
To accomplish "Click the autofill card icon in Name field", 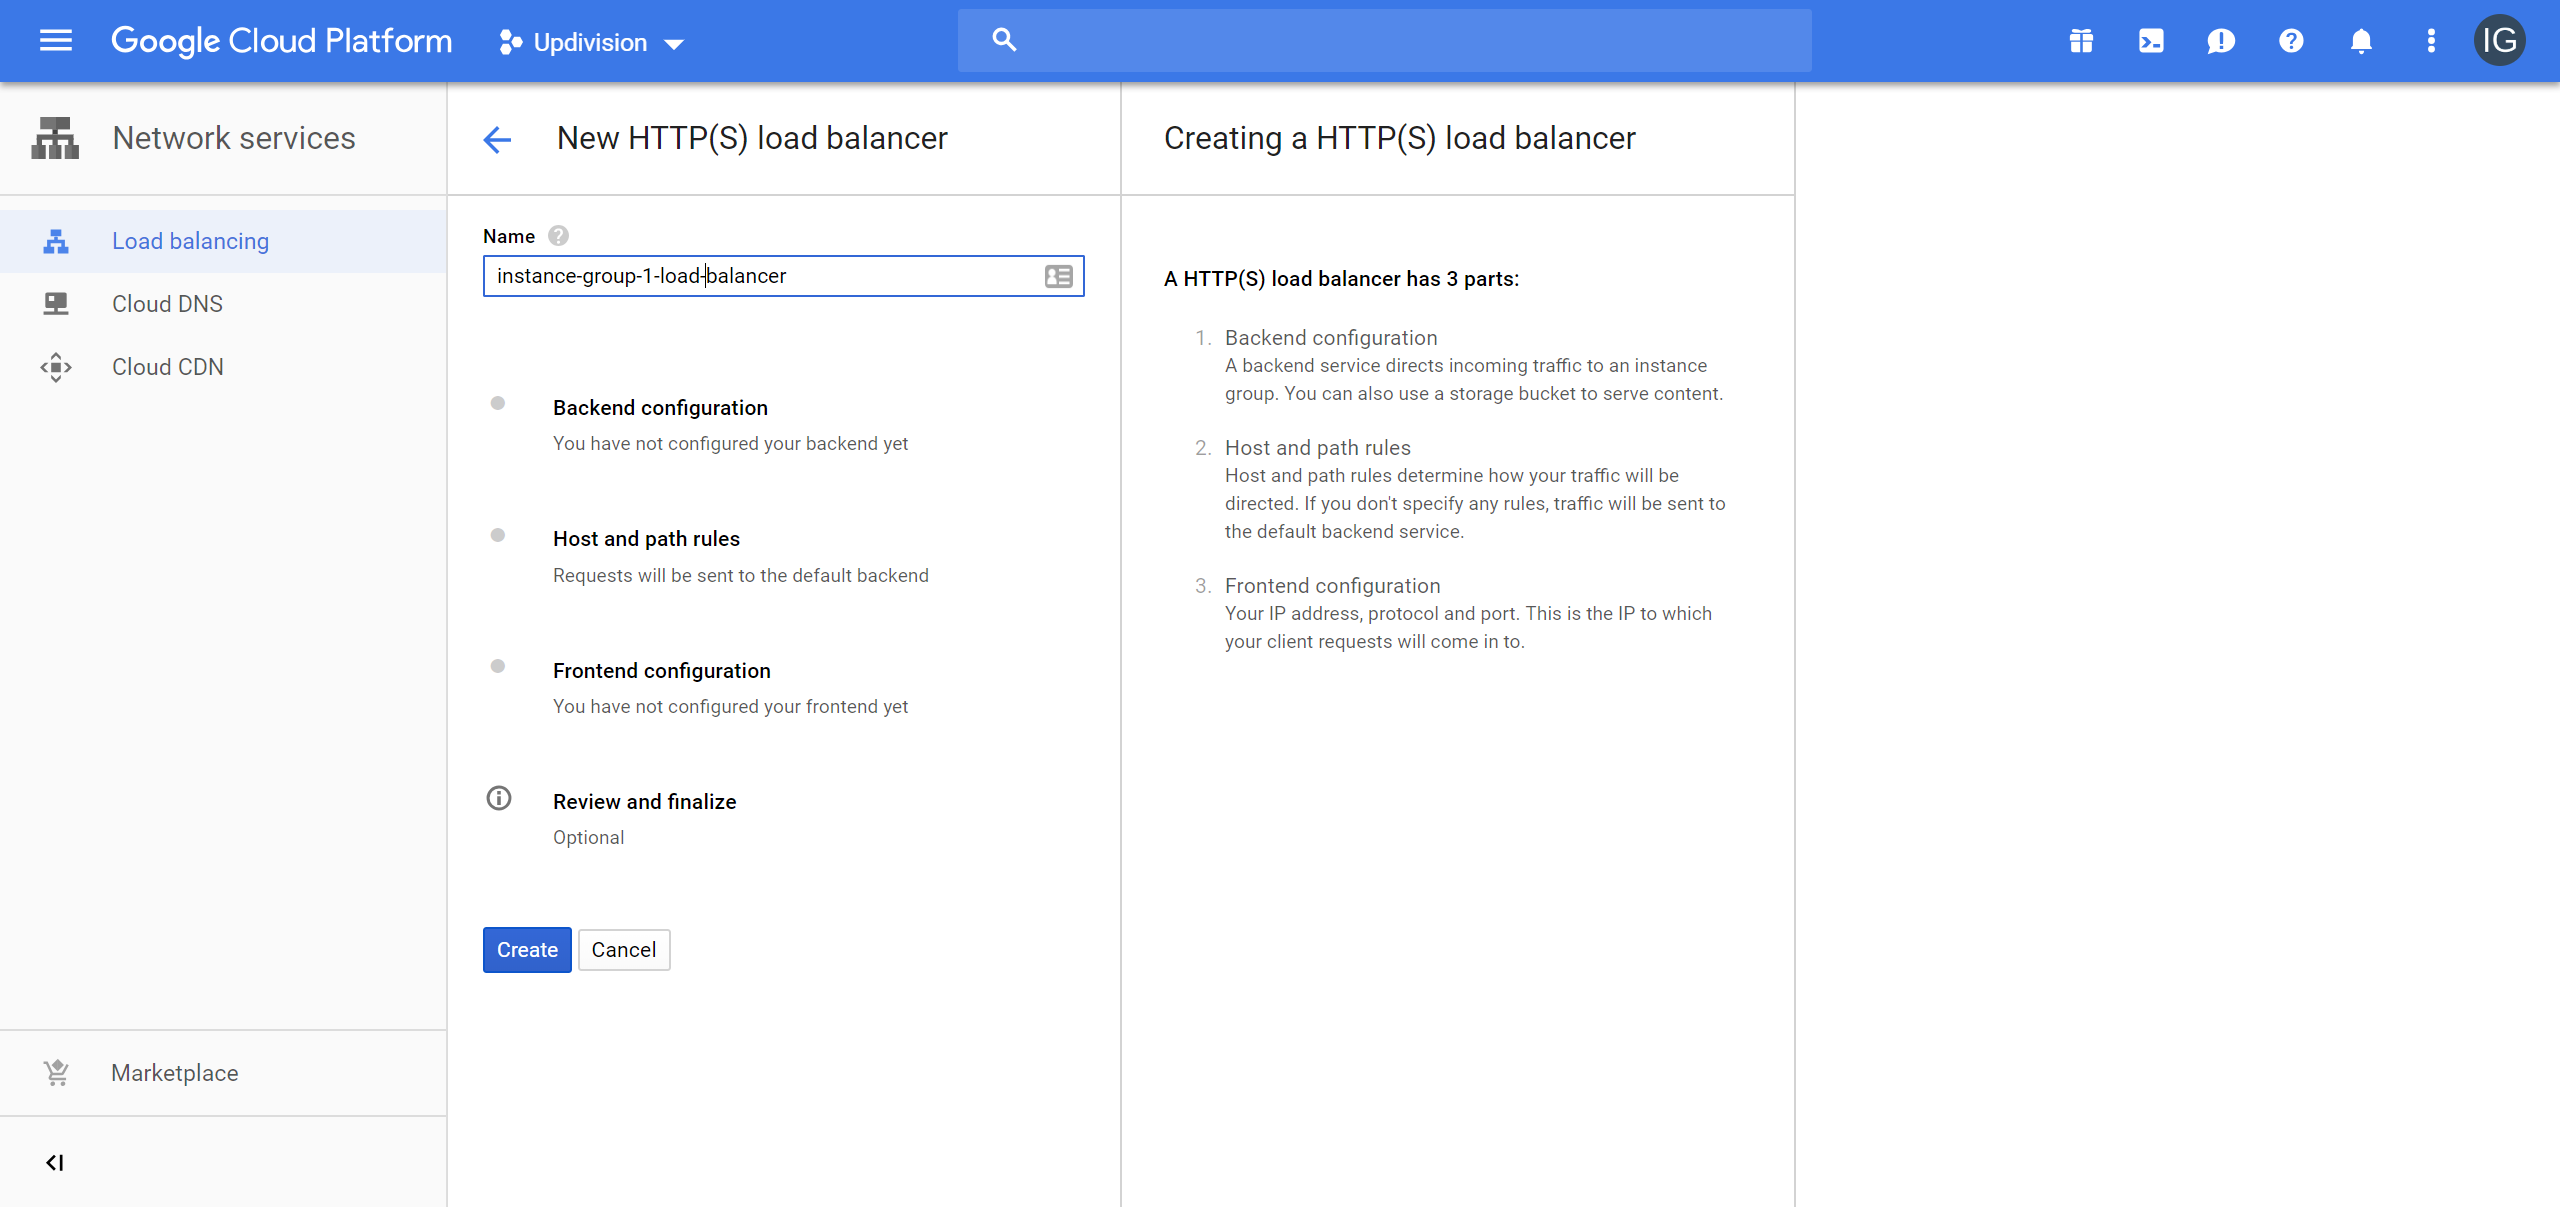I will tap(1058, 277).
